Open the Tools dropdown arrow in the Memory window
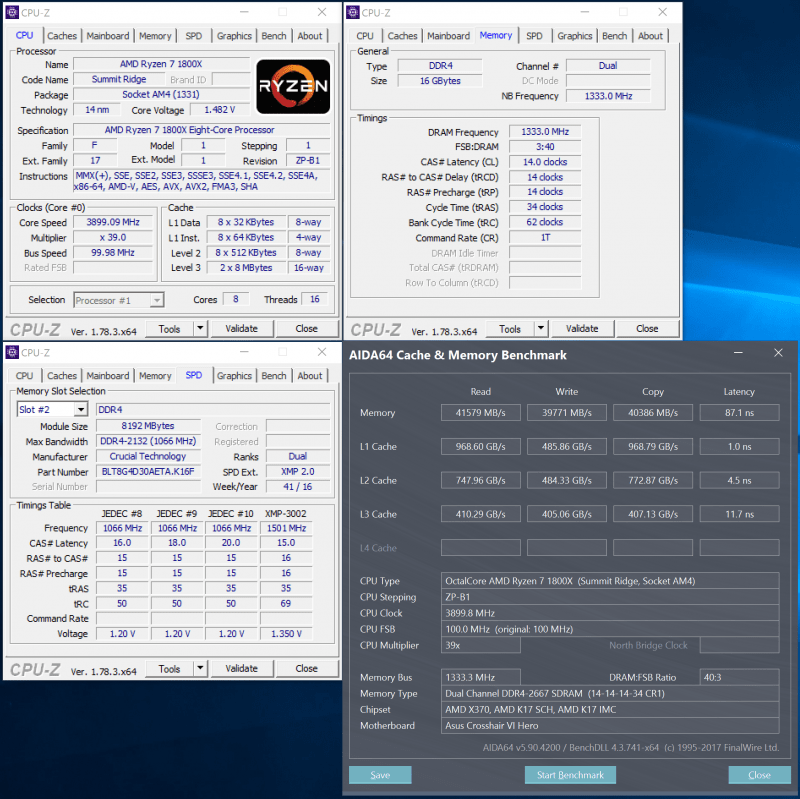This screenshot has width=800, height=799. (540, 328)
